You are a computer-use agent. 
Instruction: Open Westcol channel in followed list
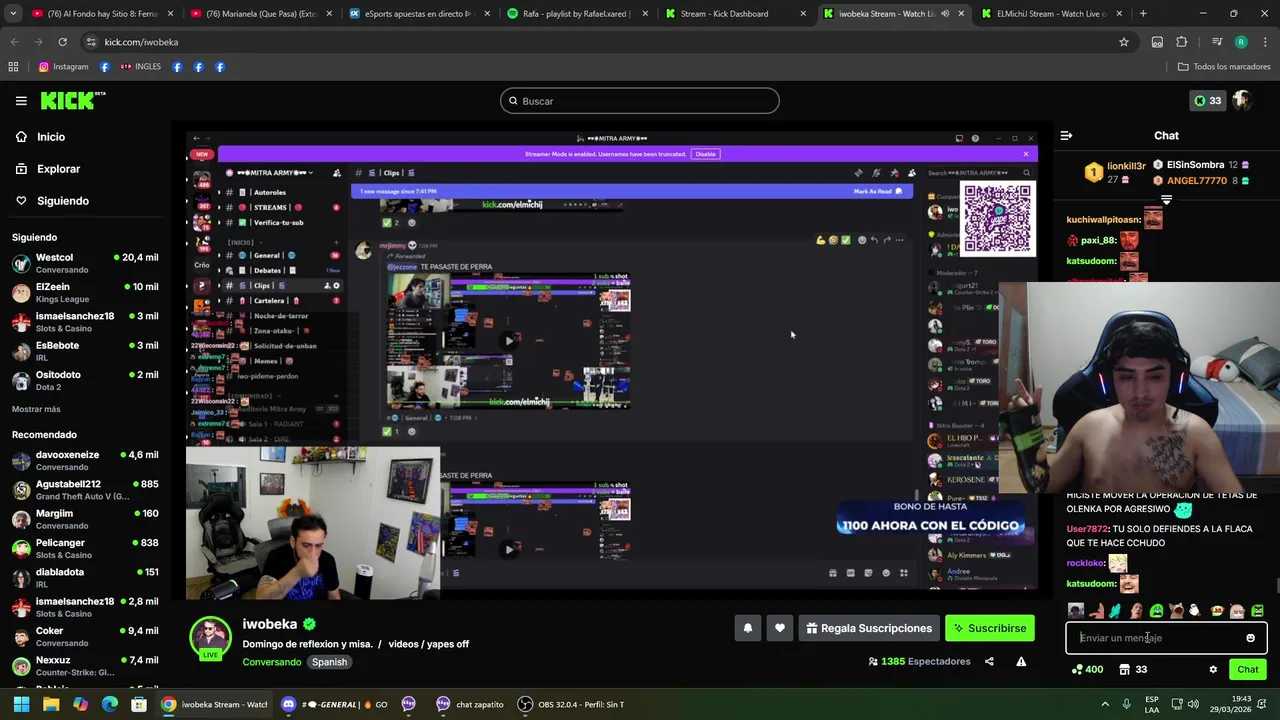click(85, 263)
